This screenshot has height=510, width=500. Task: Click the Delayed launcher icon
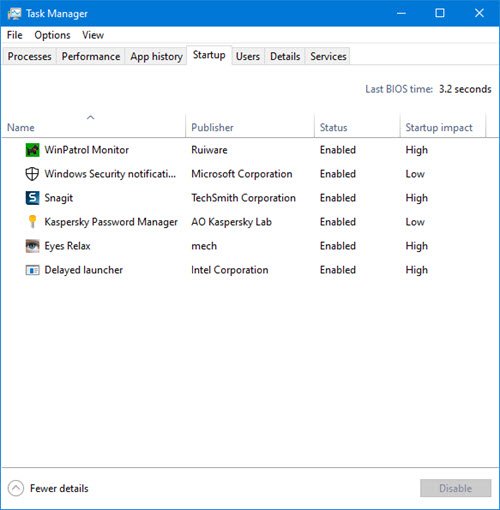32,270
